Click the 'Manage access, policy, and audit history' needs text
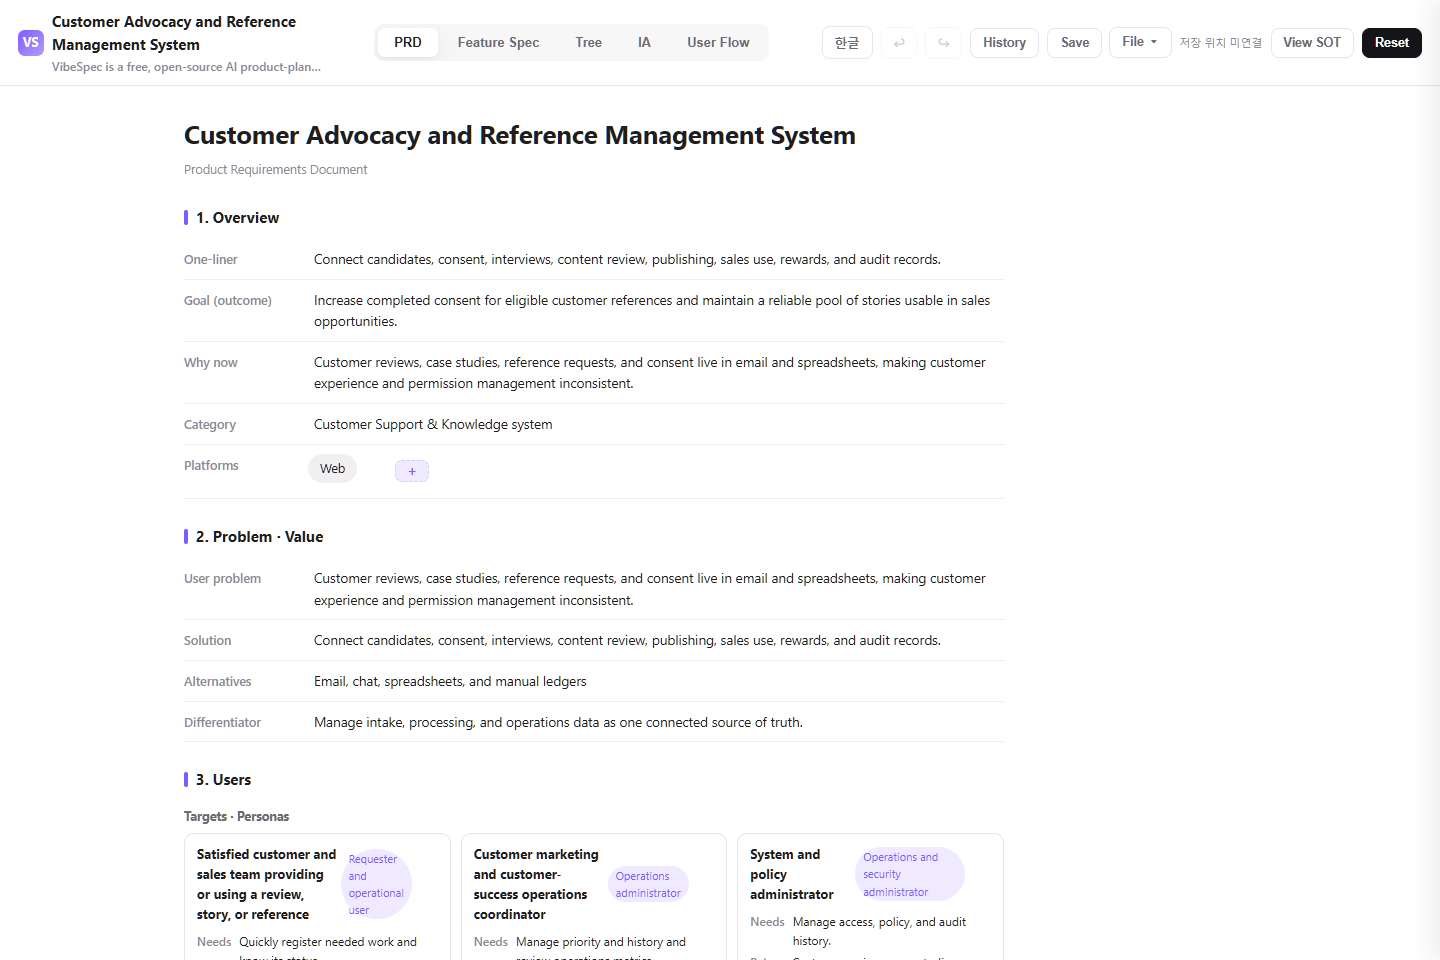 pos(880,932)
